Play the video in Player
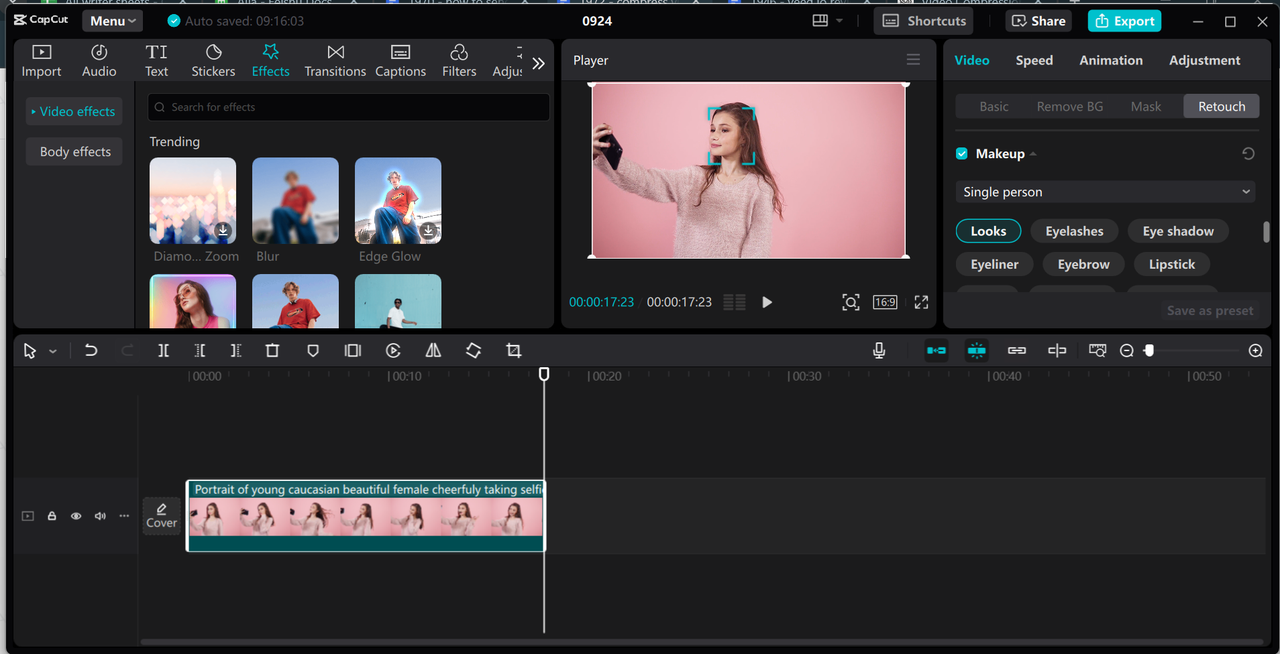Viewport: 1280px width, 654px height. tap(767, 302)
